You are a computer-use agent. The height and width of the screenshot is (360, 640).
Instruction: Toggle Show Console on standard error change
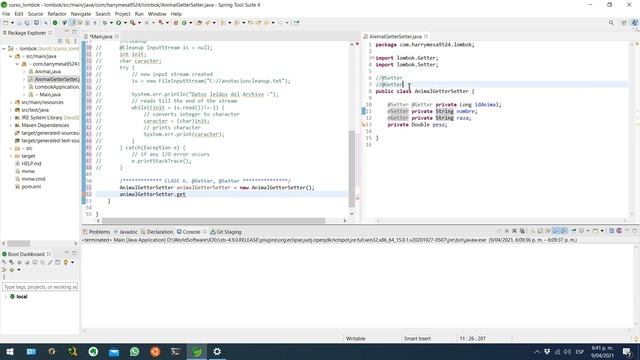click(564, 231)
